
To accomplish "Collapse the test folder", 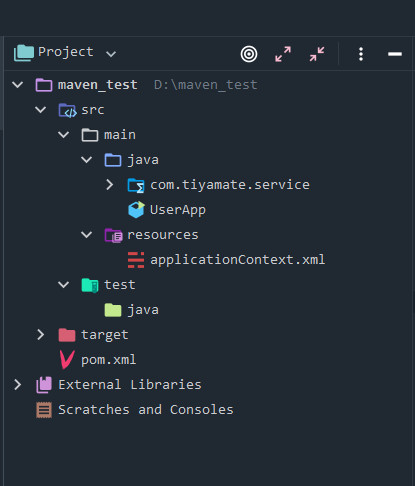I will pyautogui.click(x=64, y=285).
